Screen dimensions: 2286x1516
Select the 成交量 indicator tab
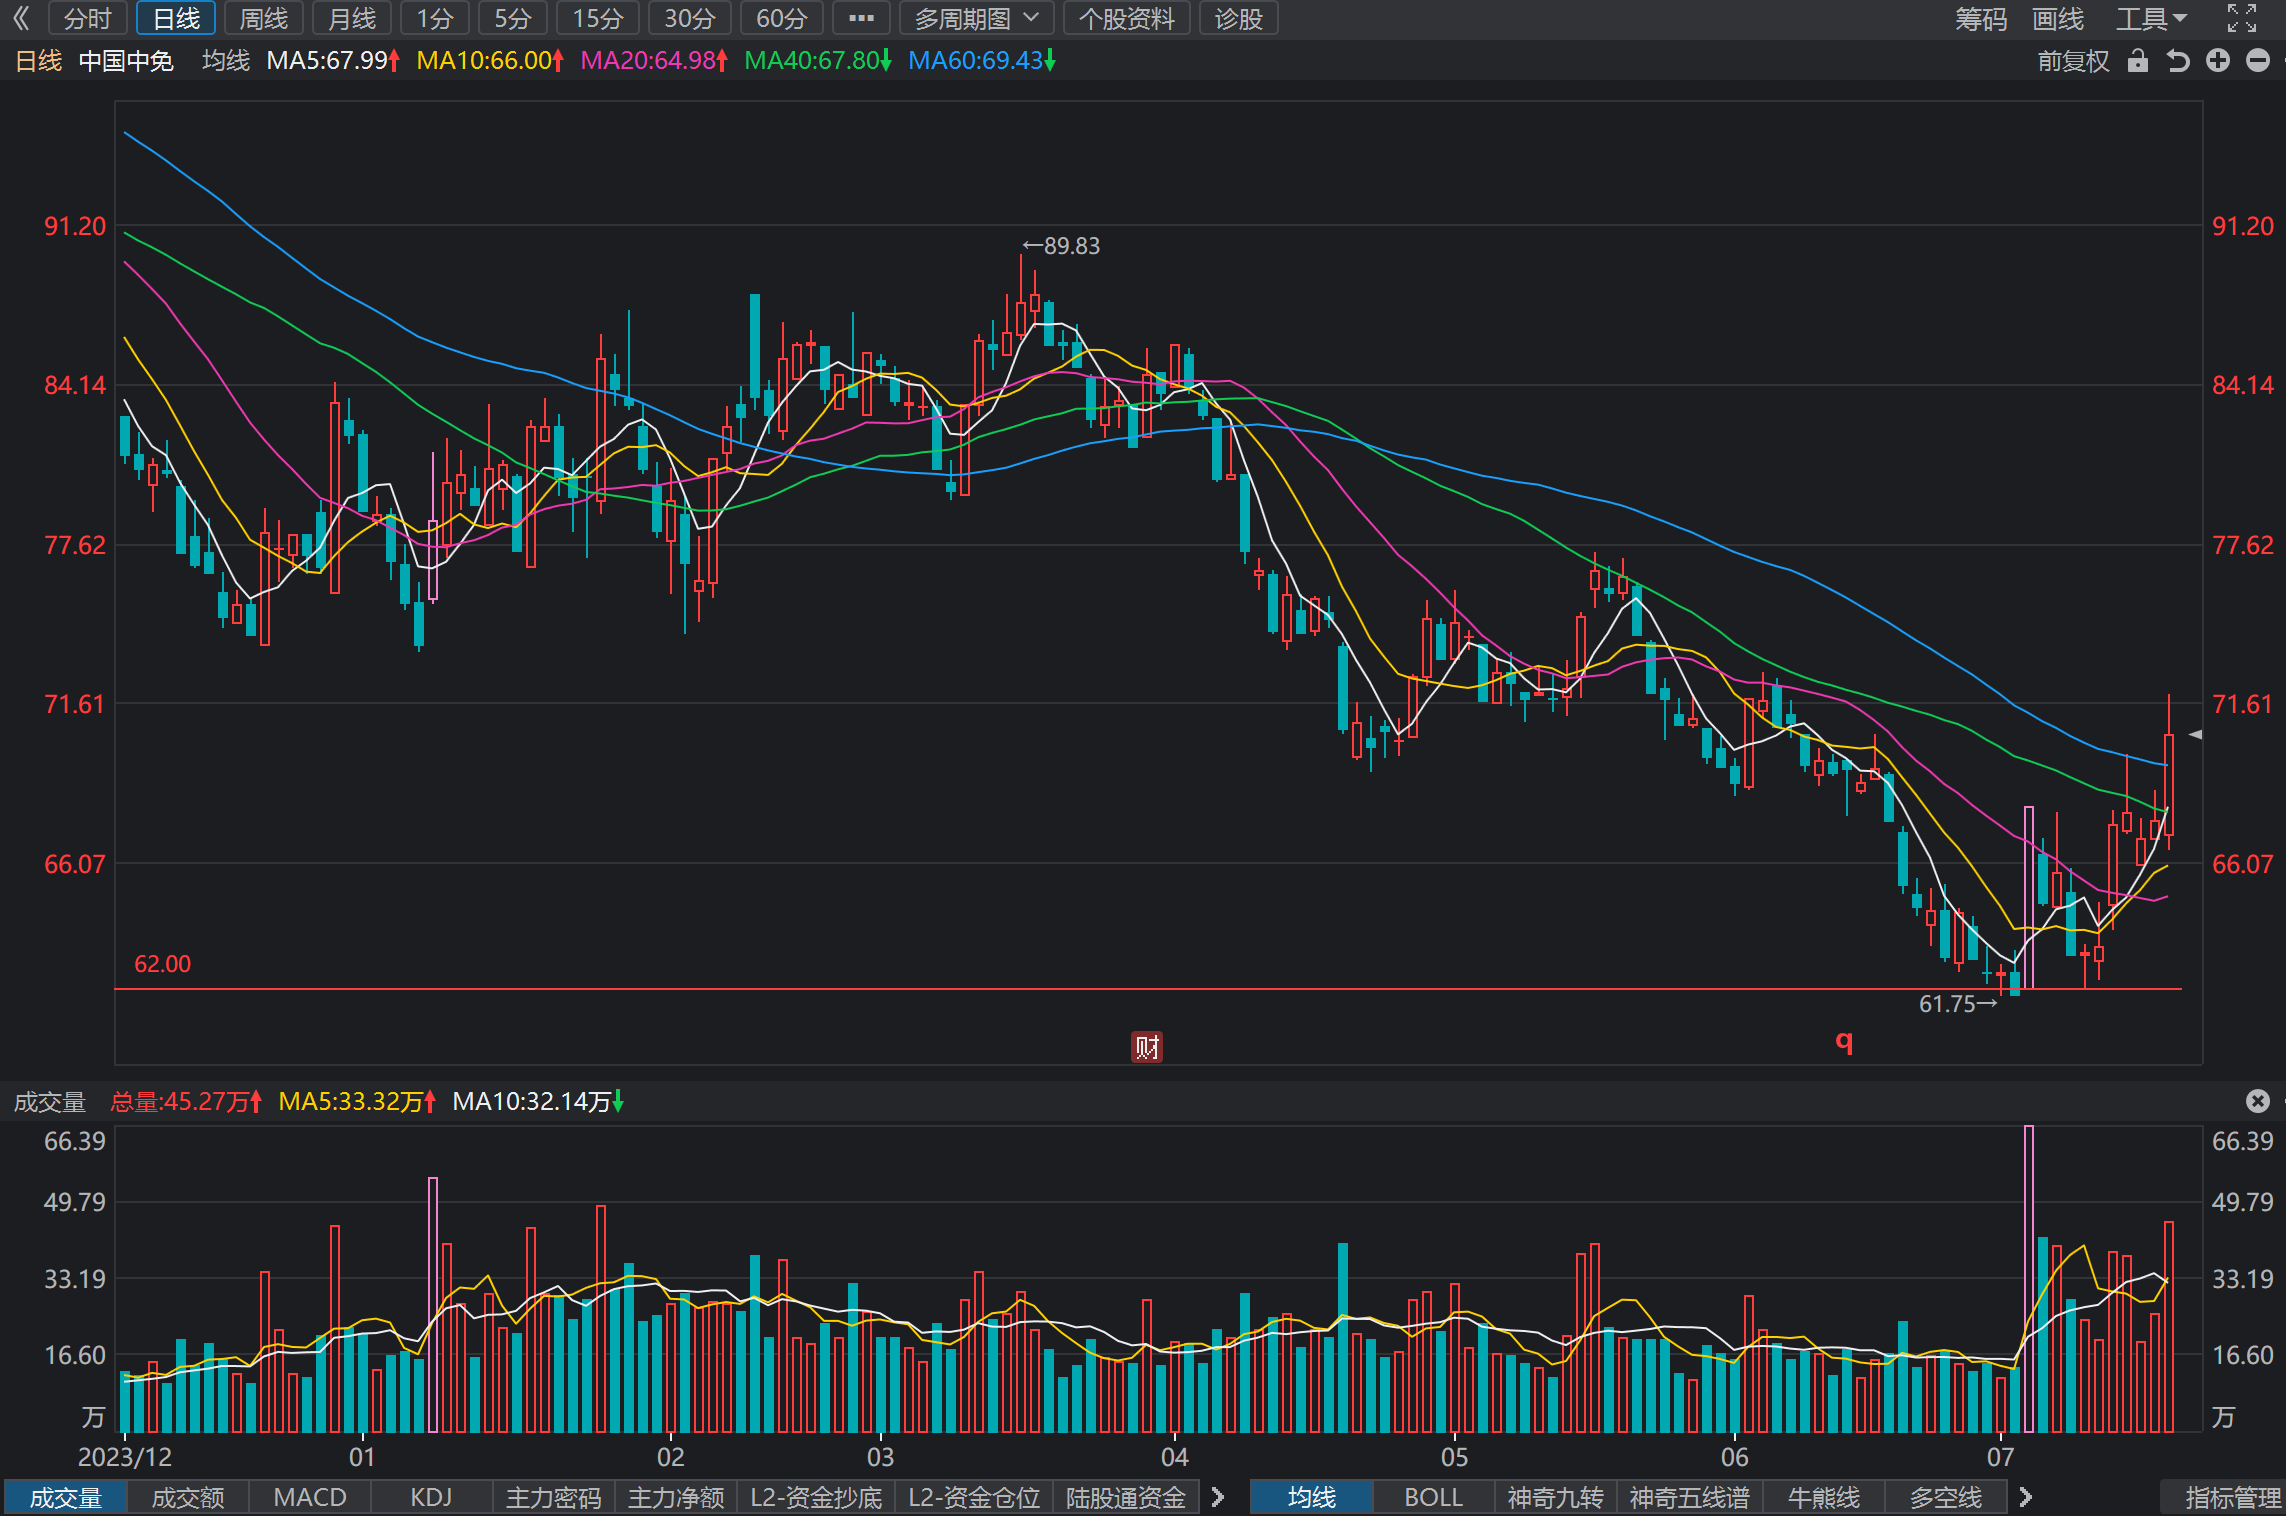[65, 1497]
